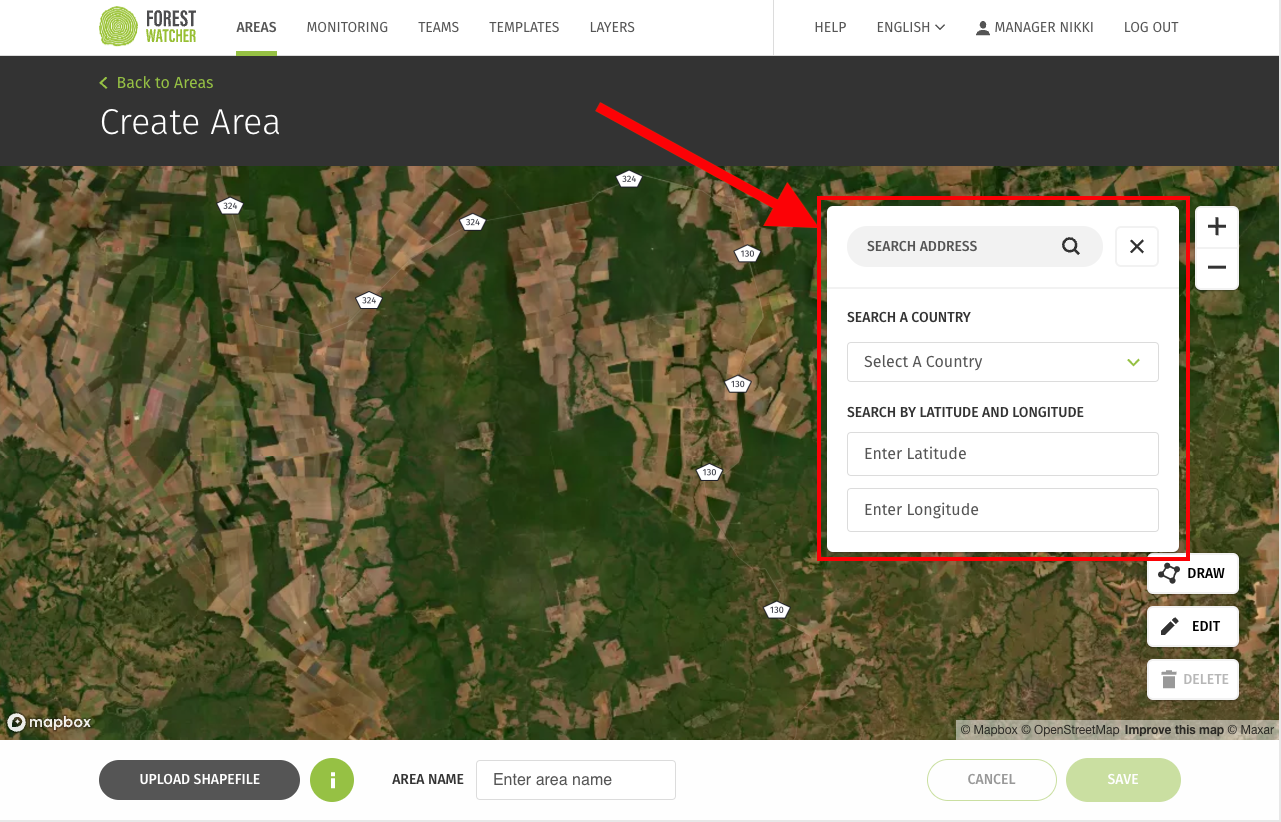Screen dimensions: 1281x822
Task: Open the Manager Nikki user menu
Action: coord(1034,27)
